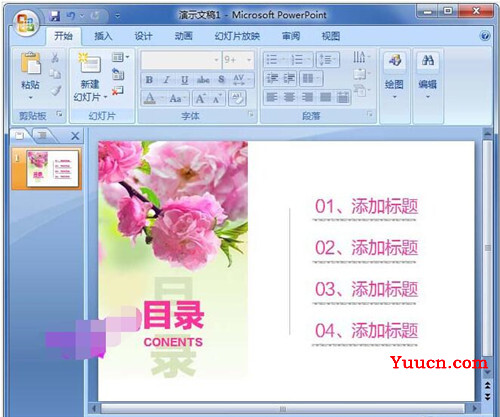Change the text direction icon

(x=361, y=57)
